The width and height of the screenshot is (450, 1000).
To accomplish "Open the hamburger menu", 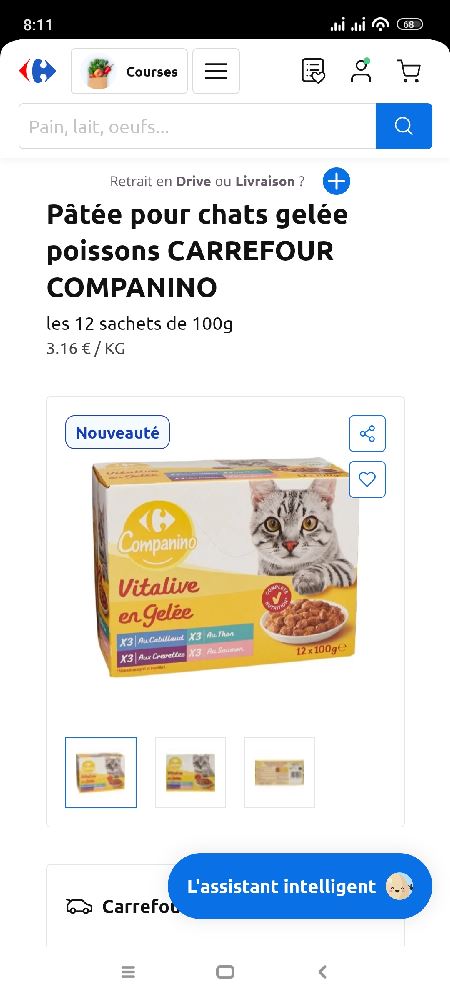I will [x=216, y=71].
